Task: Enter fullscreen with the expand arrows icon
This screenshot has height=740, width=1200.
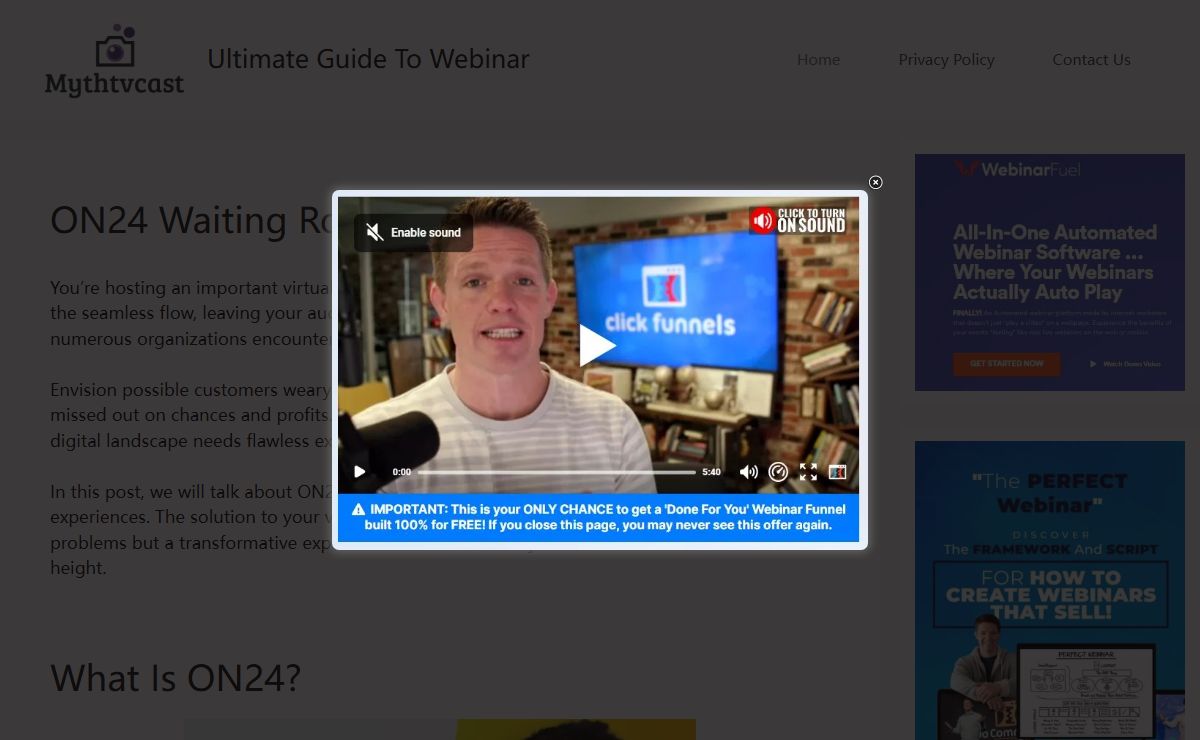Action: point(808,472)
